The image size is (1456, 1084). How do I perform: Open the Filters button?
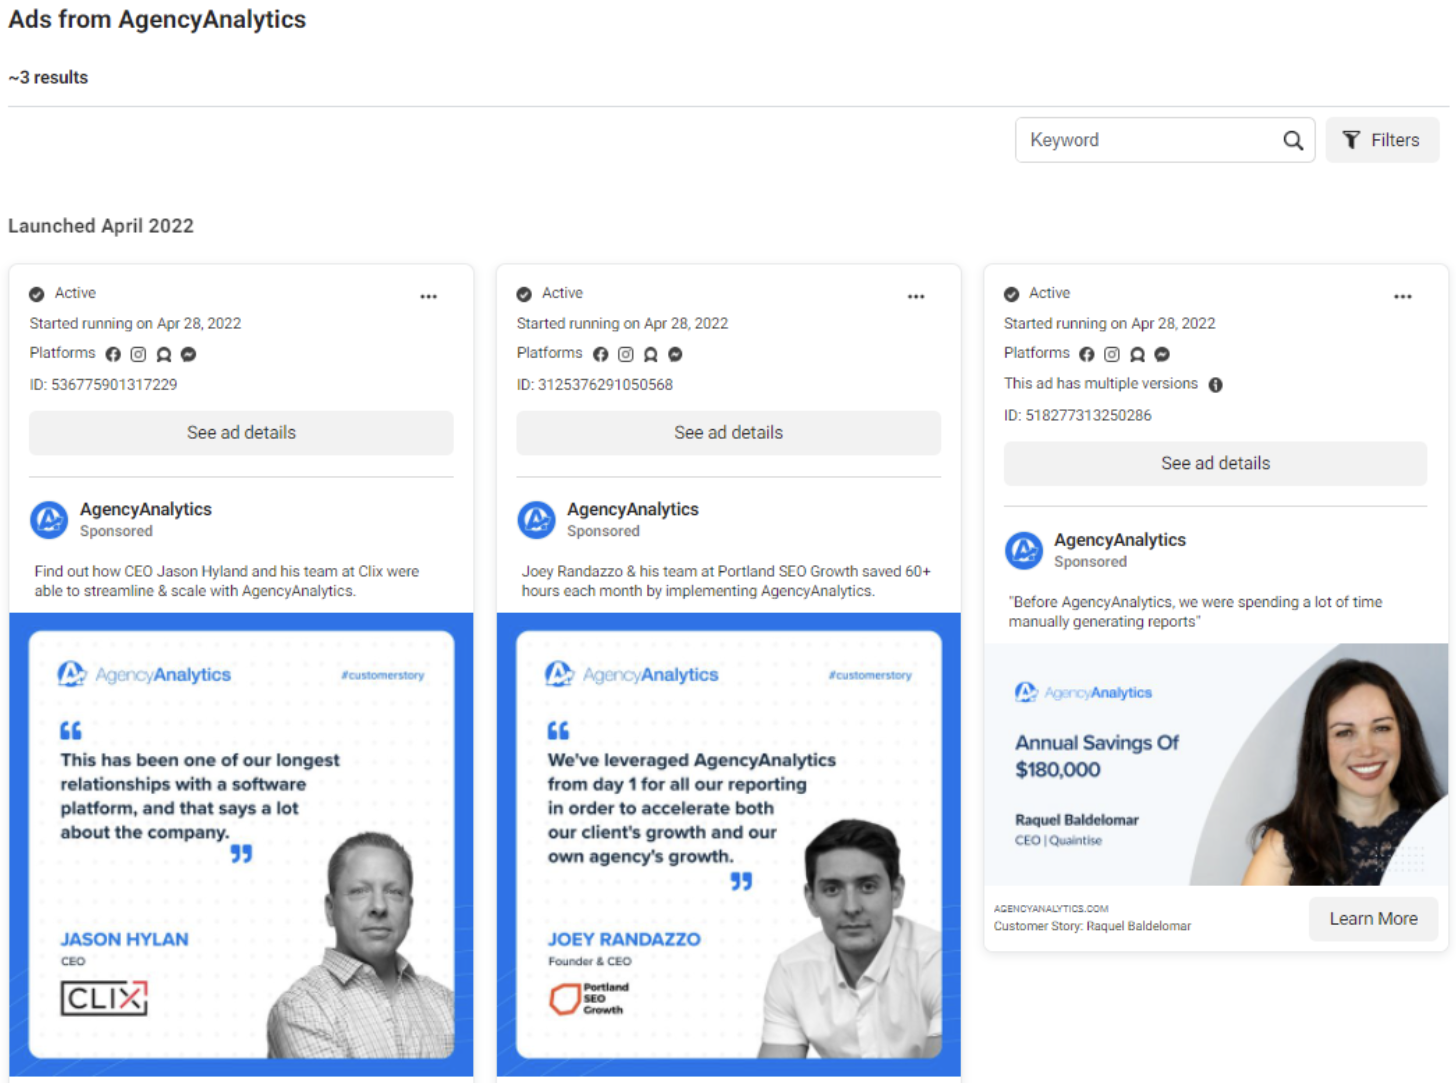pos(1382,140)
